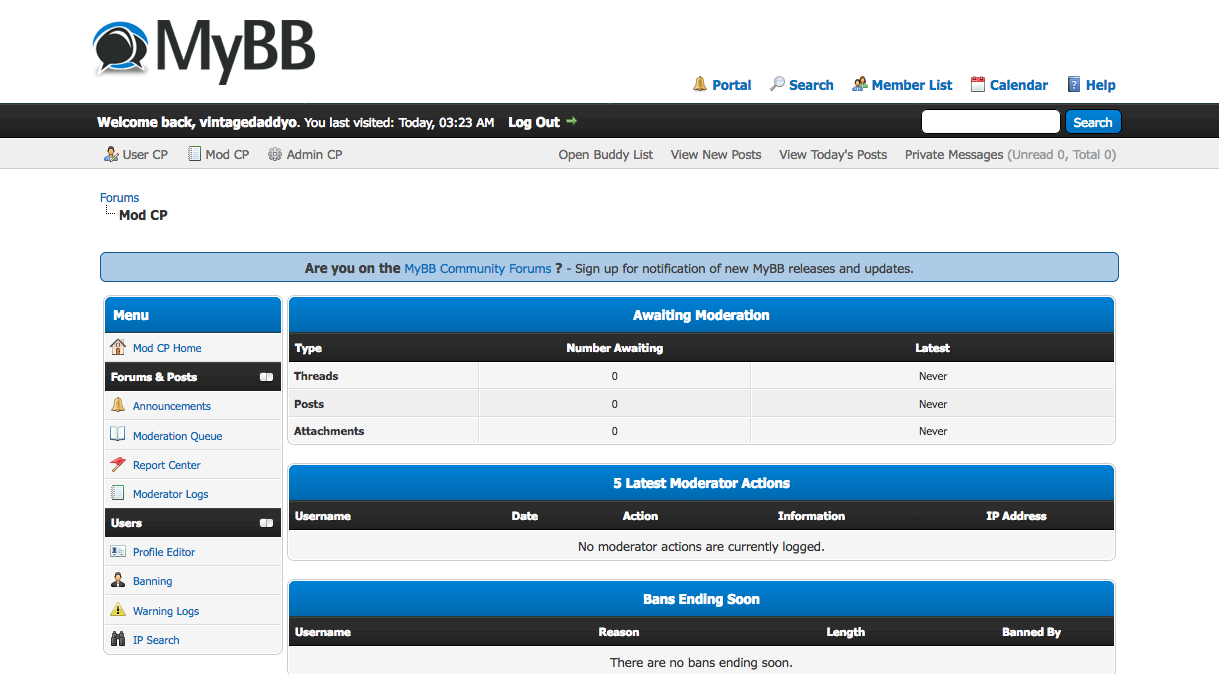Click the Profile Editor card icon
The height and width of the screenshot is (674, 1219).
(118, 551)
